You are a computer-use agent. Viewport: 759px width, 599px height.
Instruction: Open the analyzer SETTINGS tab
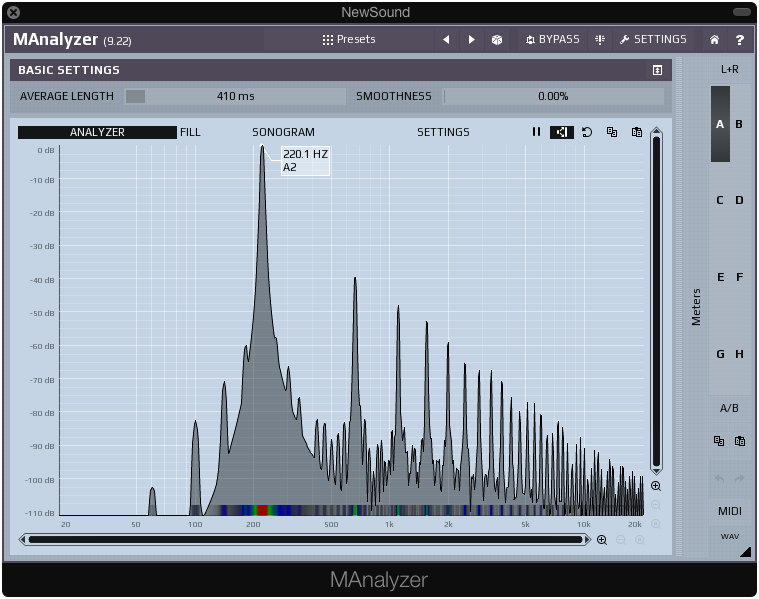(443, 132)
